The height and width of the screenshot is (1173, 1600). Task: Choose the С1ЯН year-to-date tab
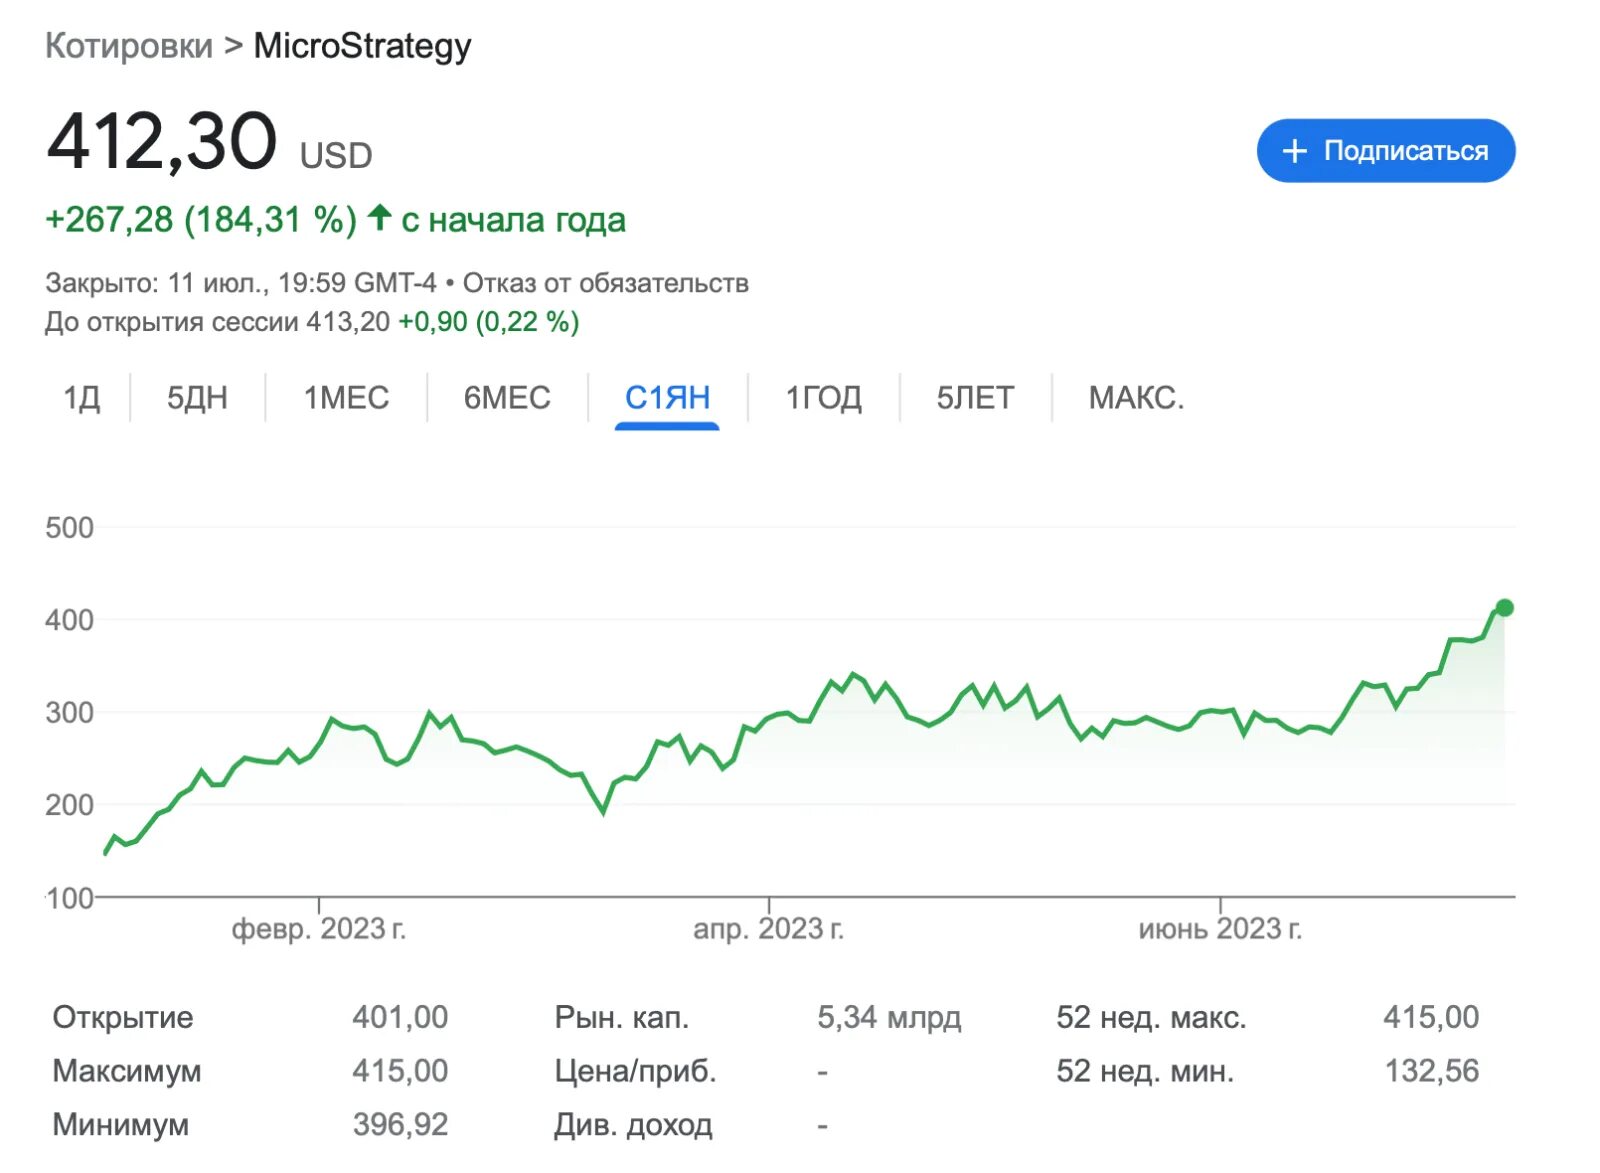[667, 398]
